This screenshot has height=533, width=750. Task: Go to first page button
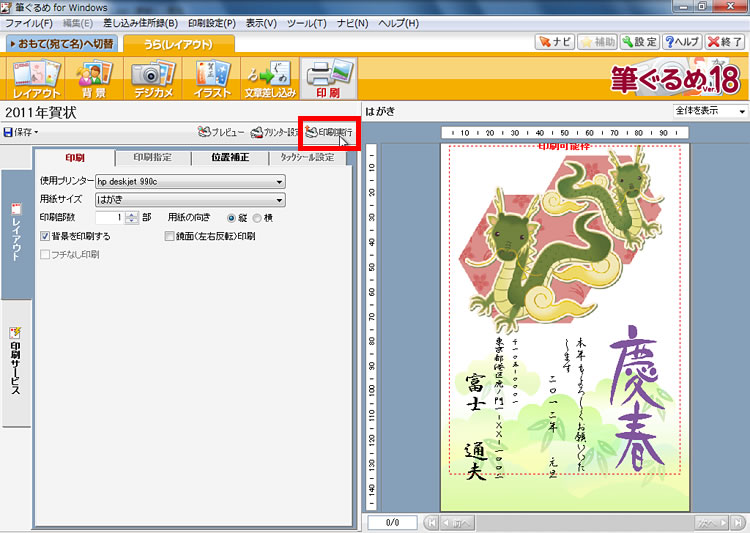[431, 523]
